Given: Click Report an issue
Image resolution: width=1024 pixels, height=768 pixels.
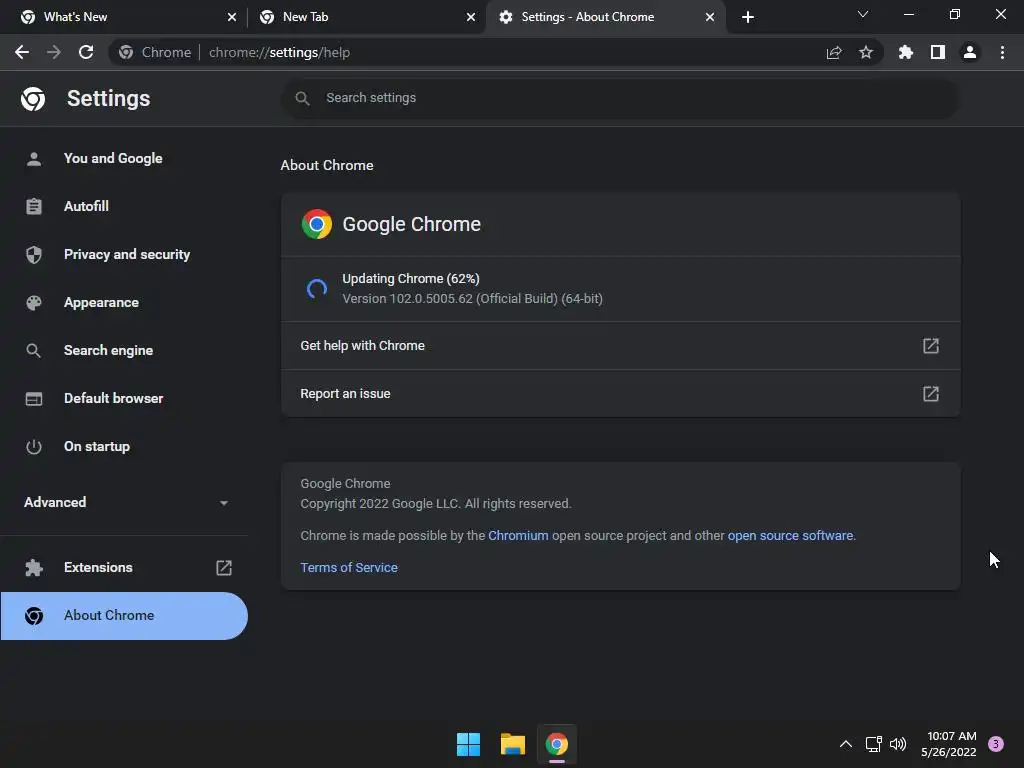Looking at the screenshot, I should pos(620,394).
